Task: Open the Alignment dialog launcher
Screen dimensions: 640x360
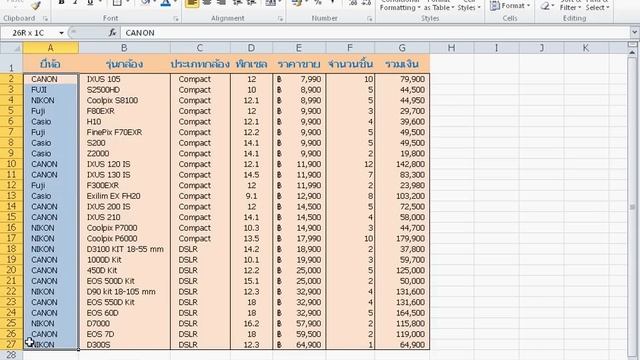Action: tap(280, 19)
